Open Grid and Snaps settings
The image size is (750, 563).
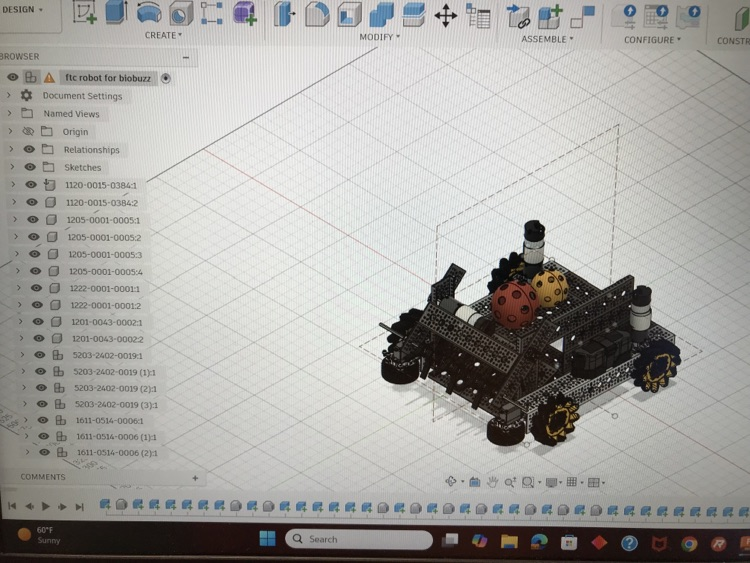point(572,482)
